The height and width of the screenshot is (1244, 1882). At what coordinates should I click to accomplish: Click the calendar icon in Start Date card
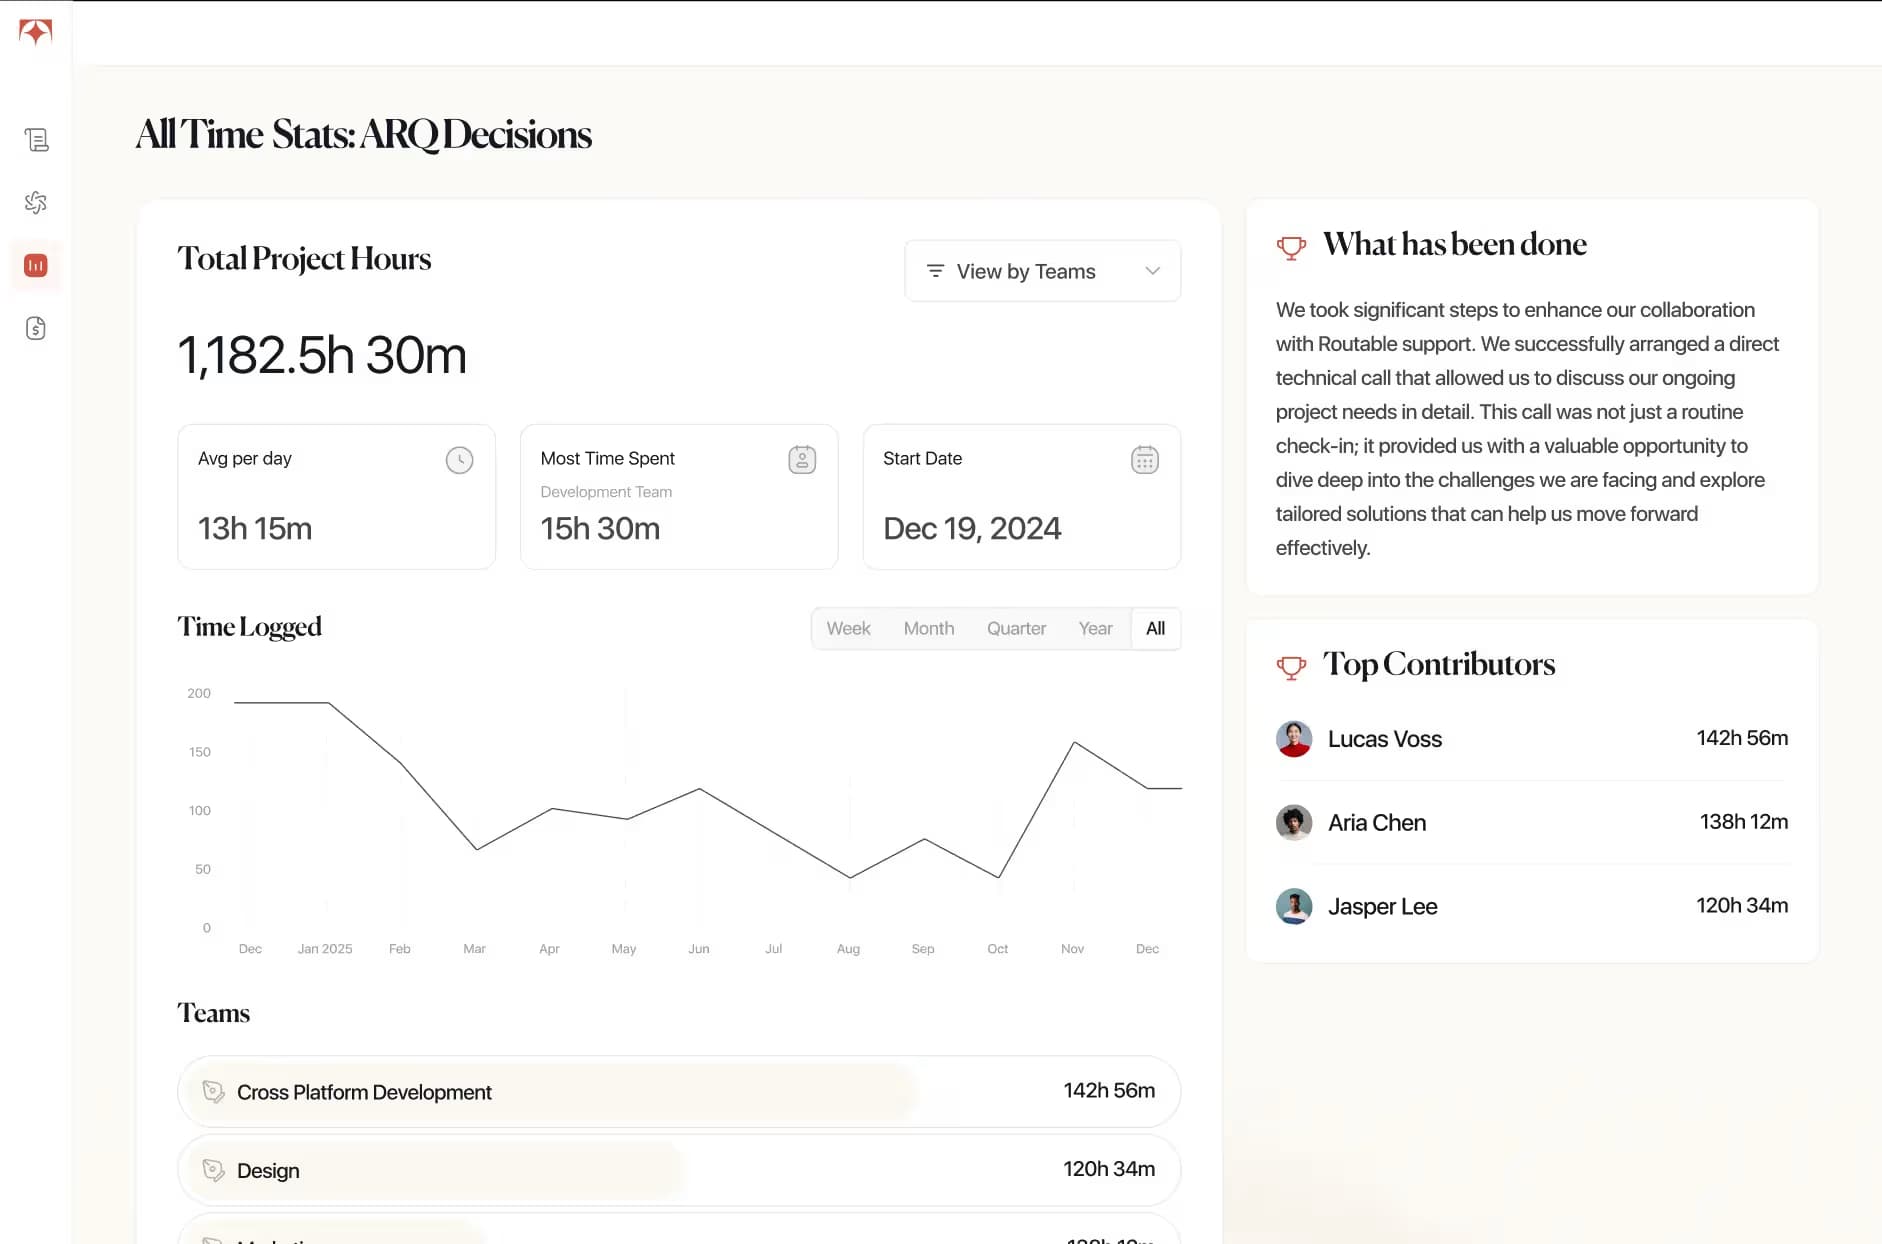tap(1145, 460)
